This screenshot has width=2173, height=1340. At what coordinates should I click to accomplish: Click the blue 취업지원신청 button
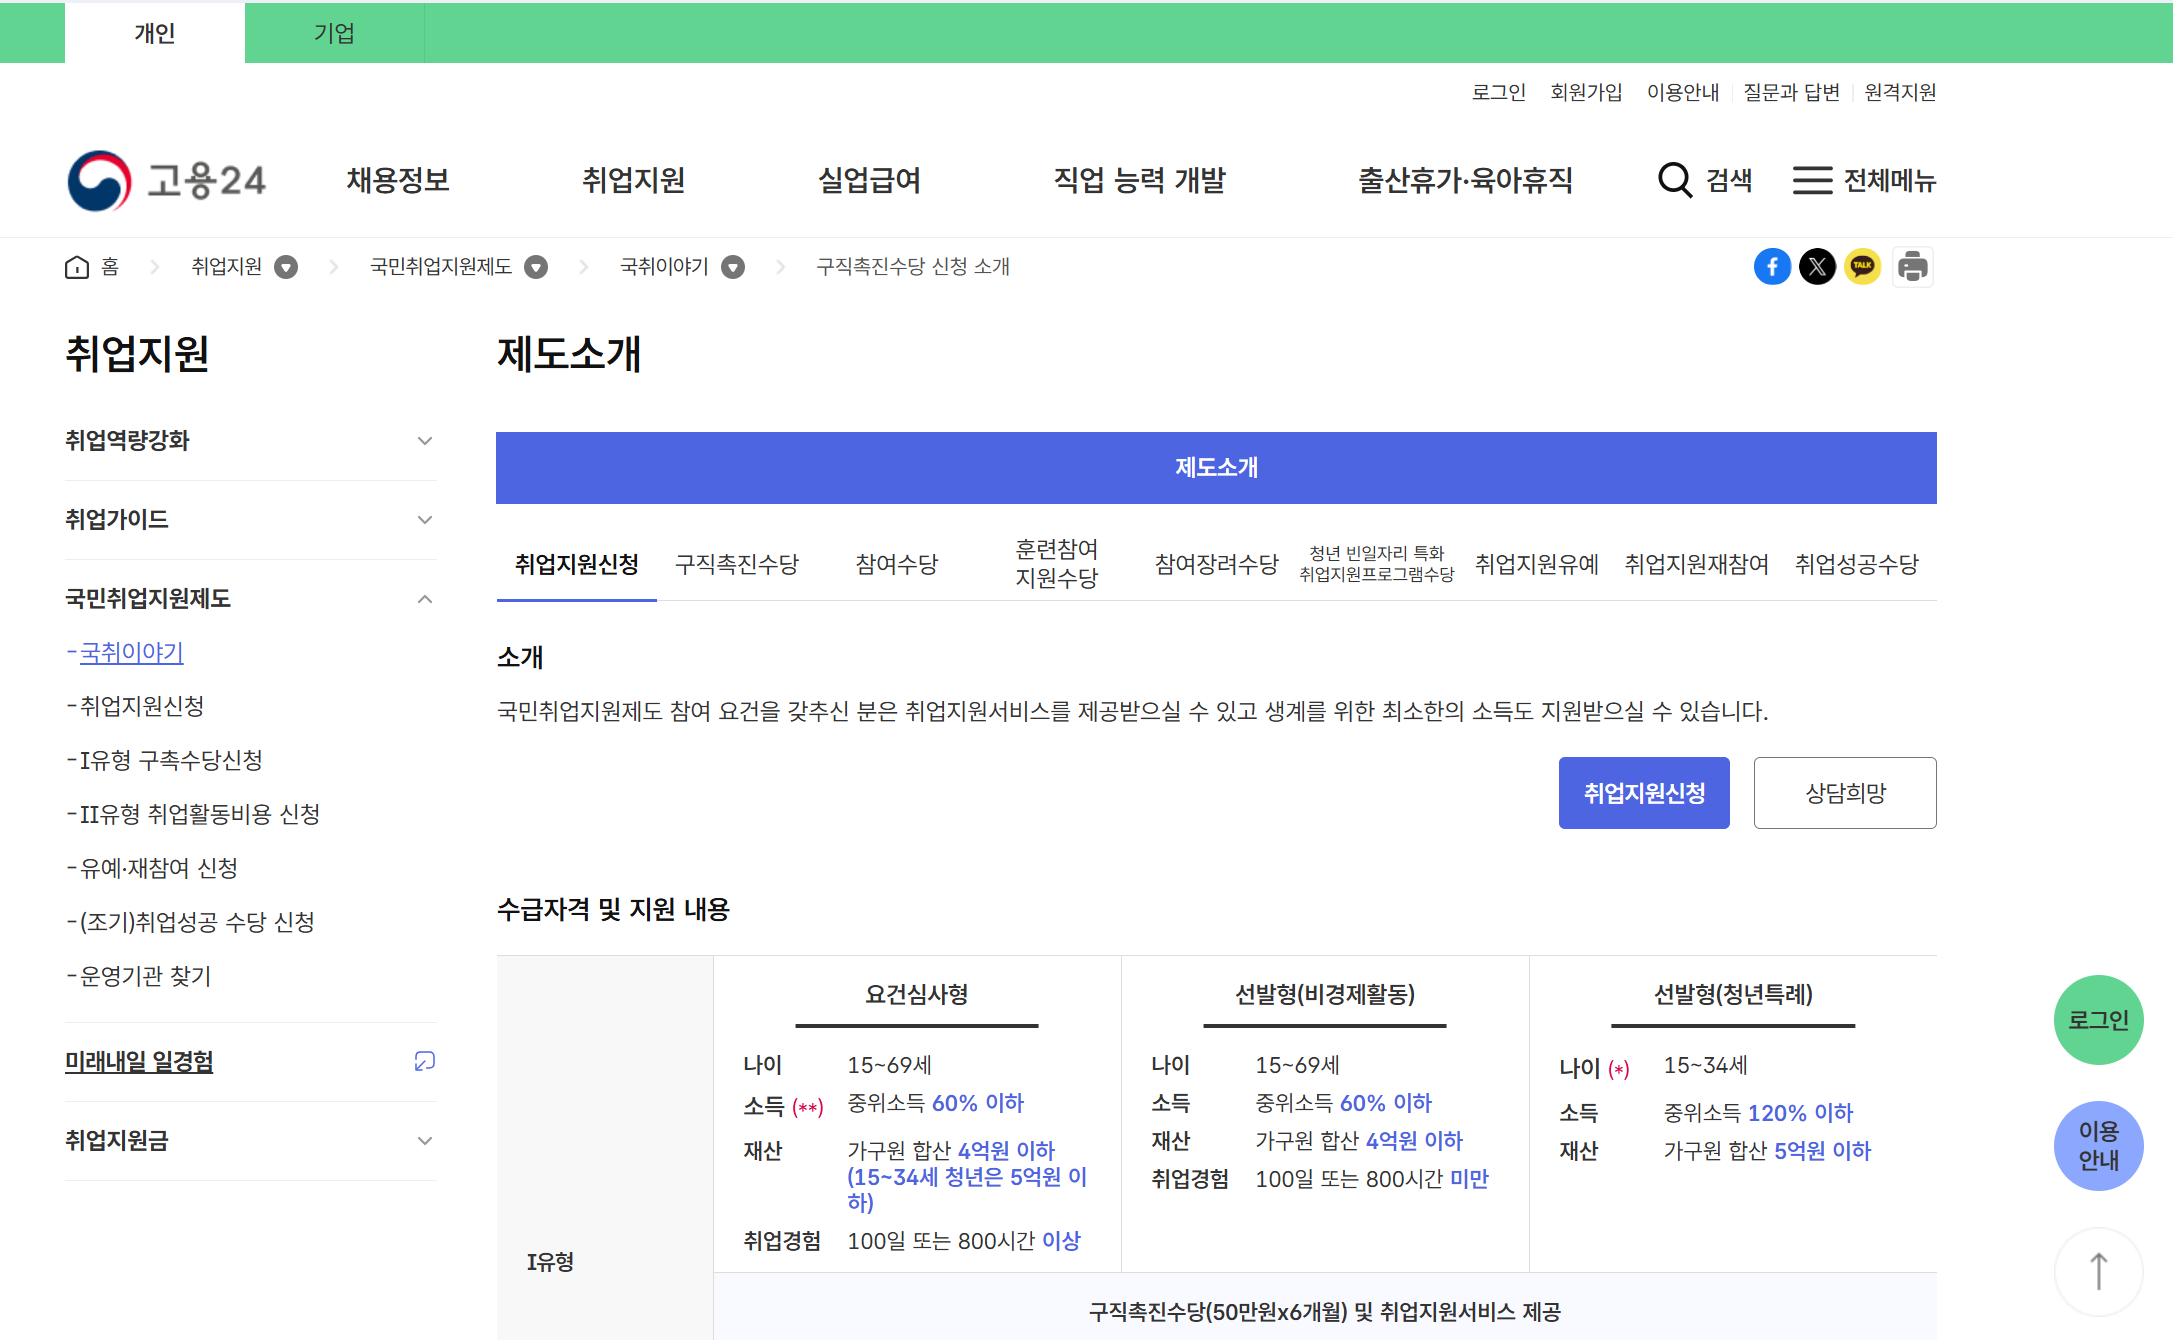click(1643, 793)
